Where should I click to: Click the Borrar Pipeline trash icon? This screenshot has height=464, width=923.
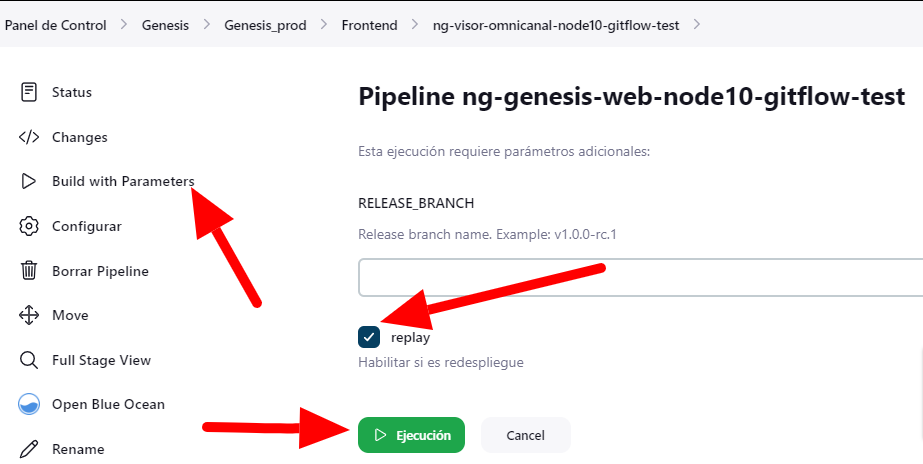pos(29,271)
